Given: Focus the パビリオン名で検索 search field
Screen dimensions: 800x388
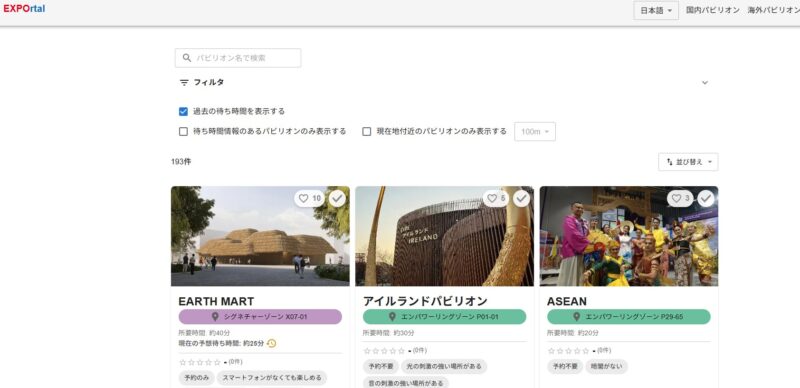Looking at the screenshot, I should coord(238,58).
